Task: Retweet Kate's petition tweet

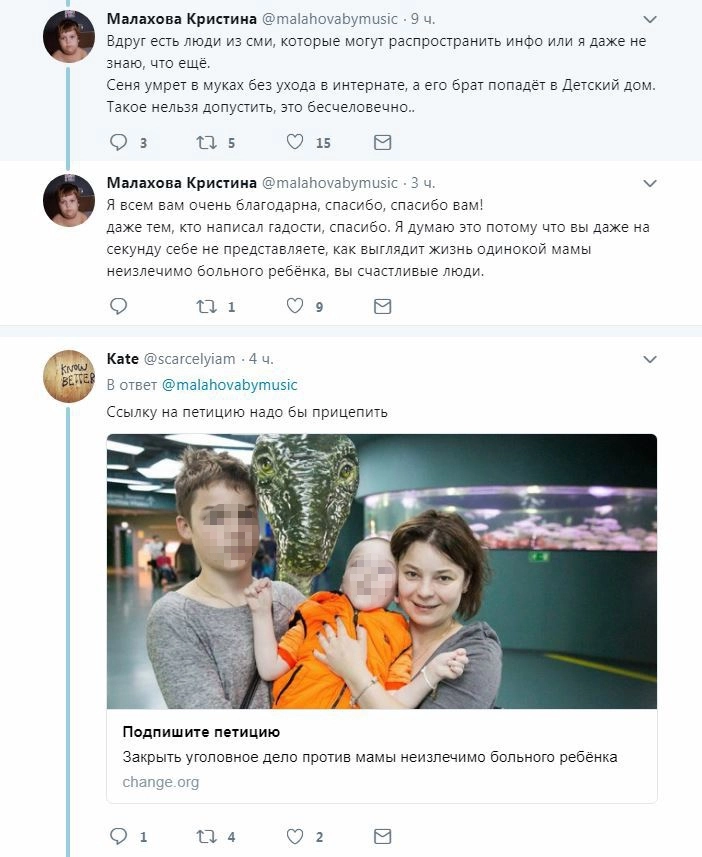Action: point(207,835)
